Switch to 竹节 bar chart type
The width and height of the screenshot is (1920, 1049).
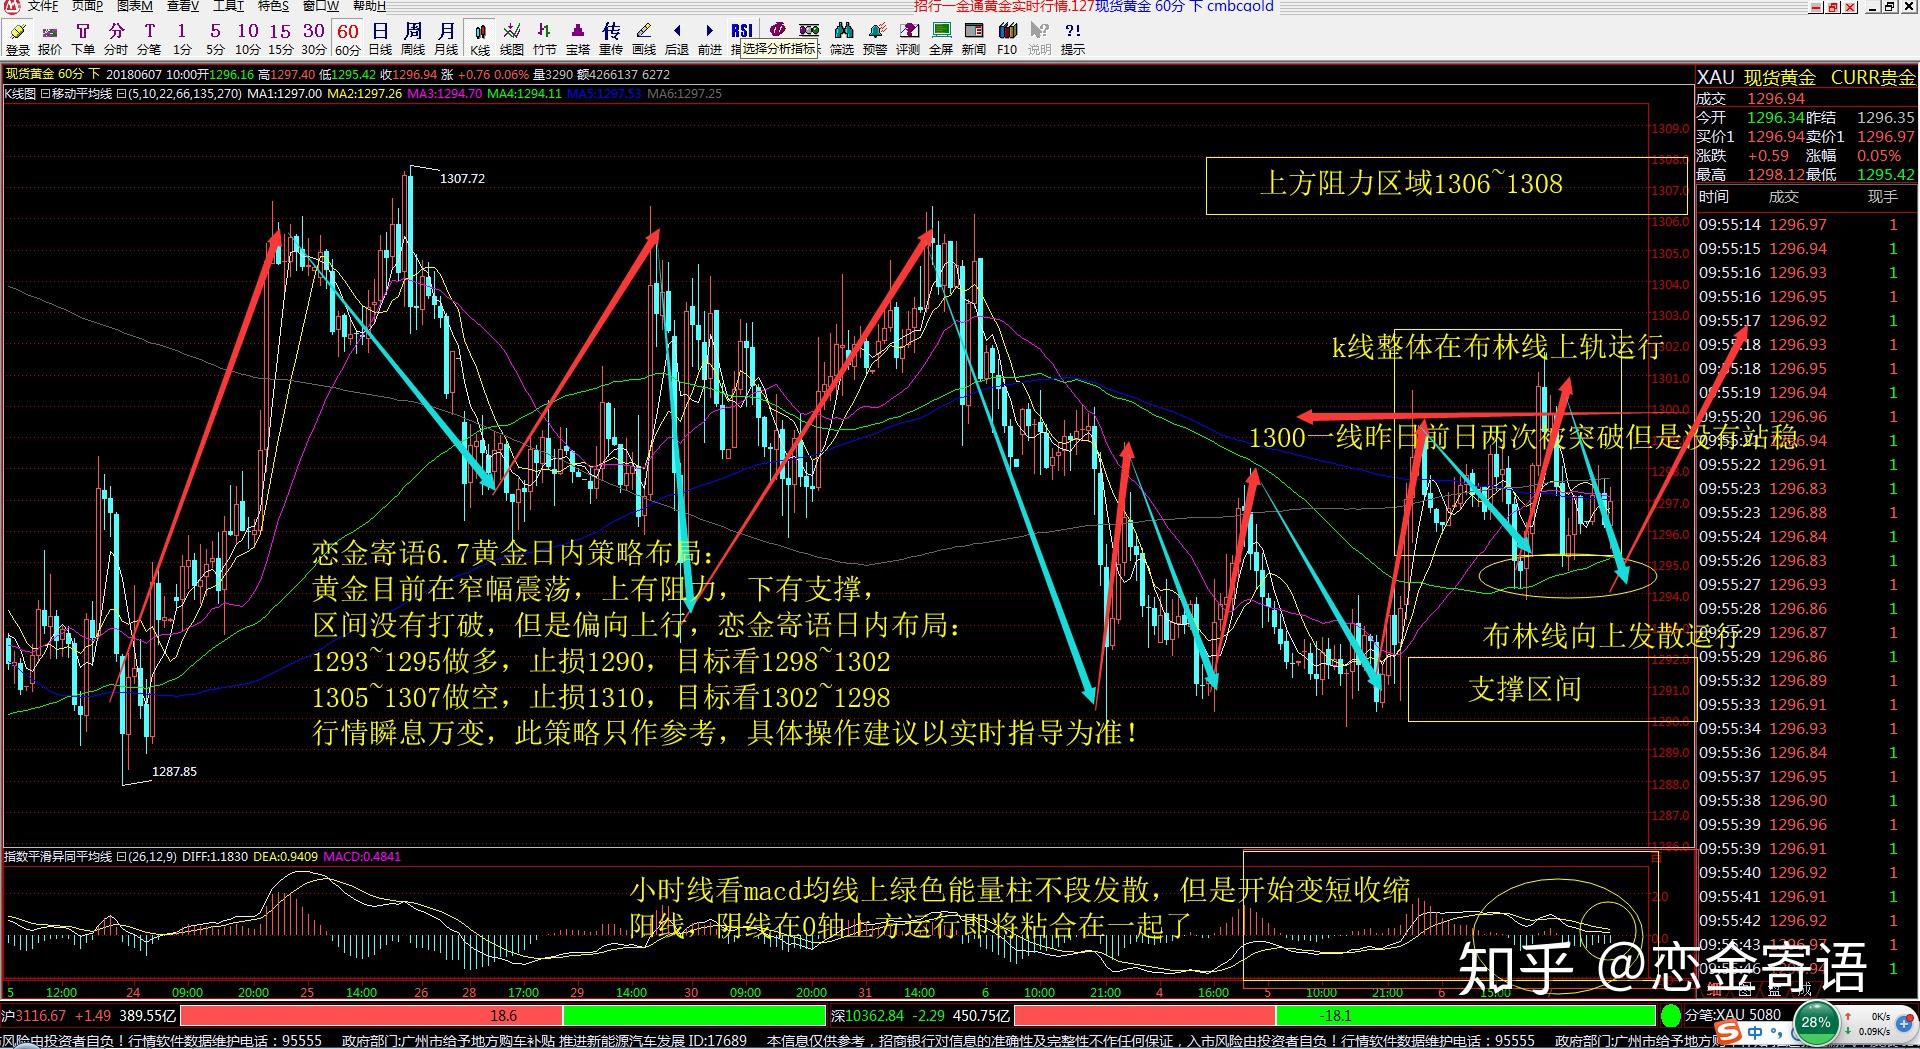coord(545,39)
